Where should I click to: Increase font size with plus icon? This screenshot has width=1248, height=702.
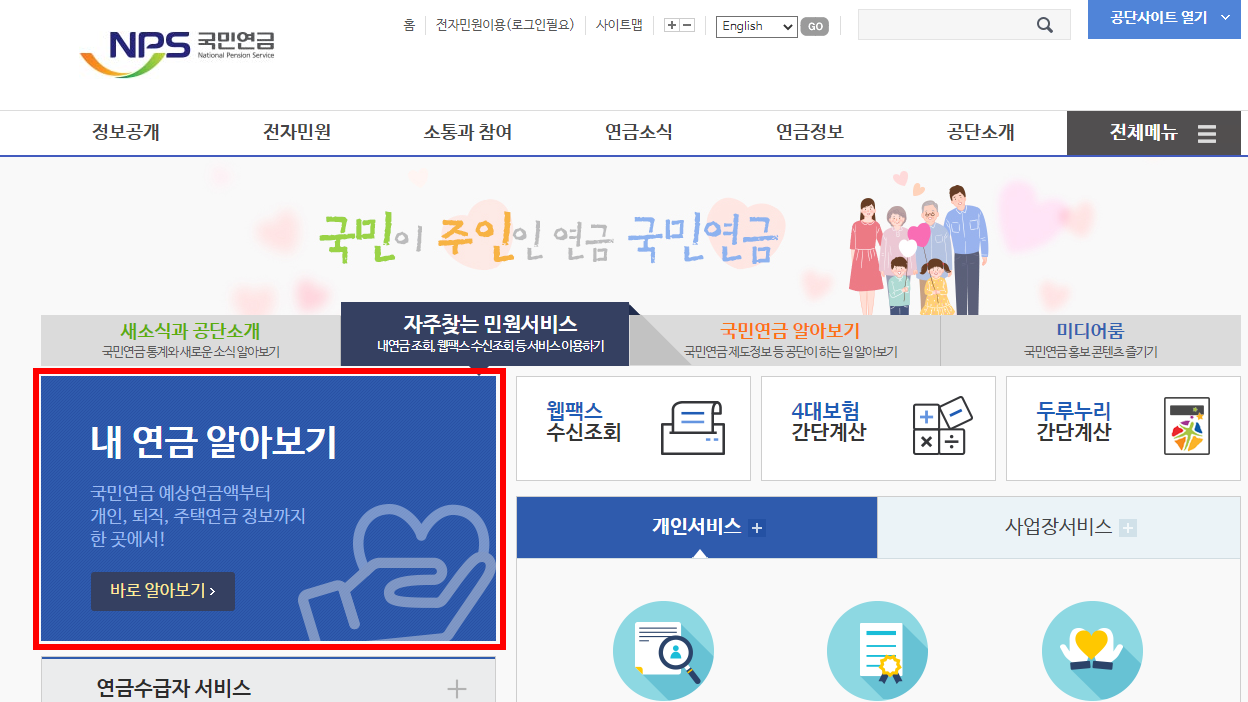point(672,25)
